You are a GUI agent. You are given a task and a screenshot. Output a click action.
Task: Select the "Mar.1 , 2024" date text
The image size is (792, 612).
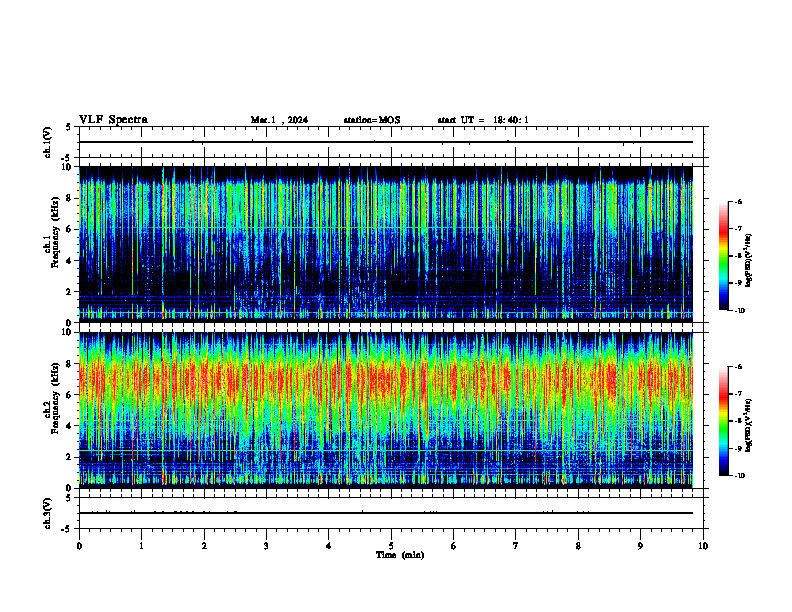coord(279,120)
